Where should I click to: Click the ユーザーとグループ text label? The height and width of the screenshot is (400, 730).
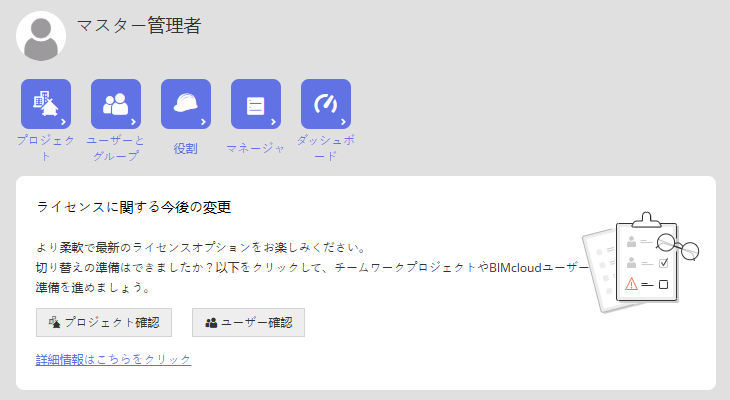click(x=116, y=148)
